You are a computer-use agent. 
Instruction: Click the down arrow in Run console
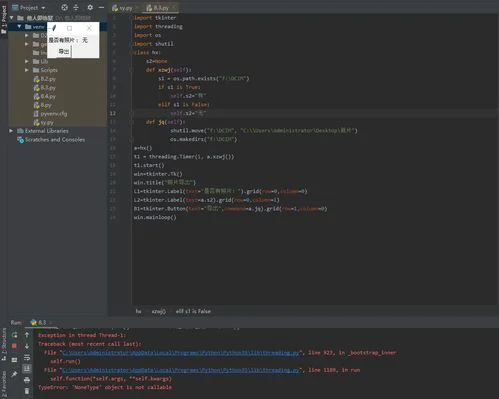pyautogui.click(x=27, y=346)
